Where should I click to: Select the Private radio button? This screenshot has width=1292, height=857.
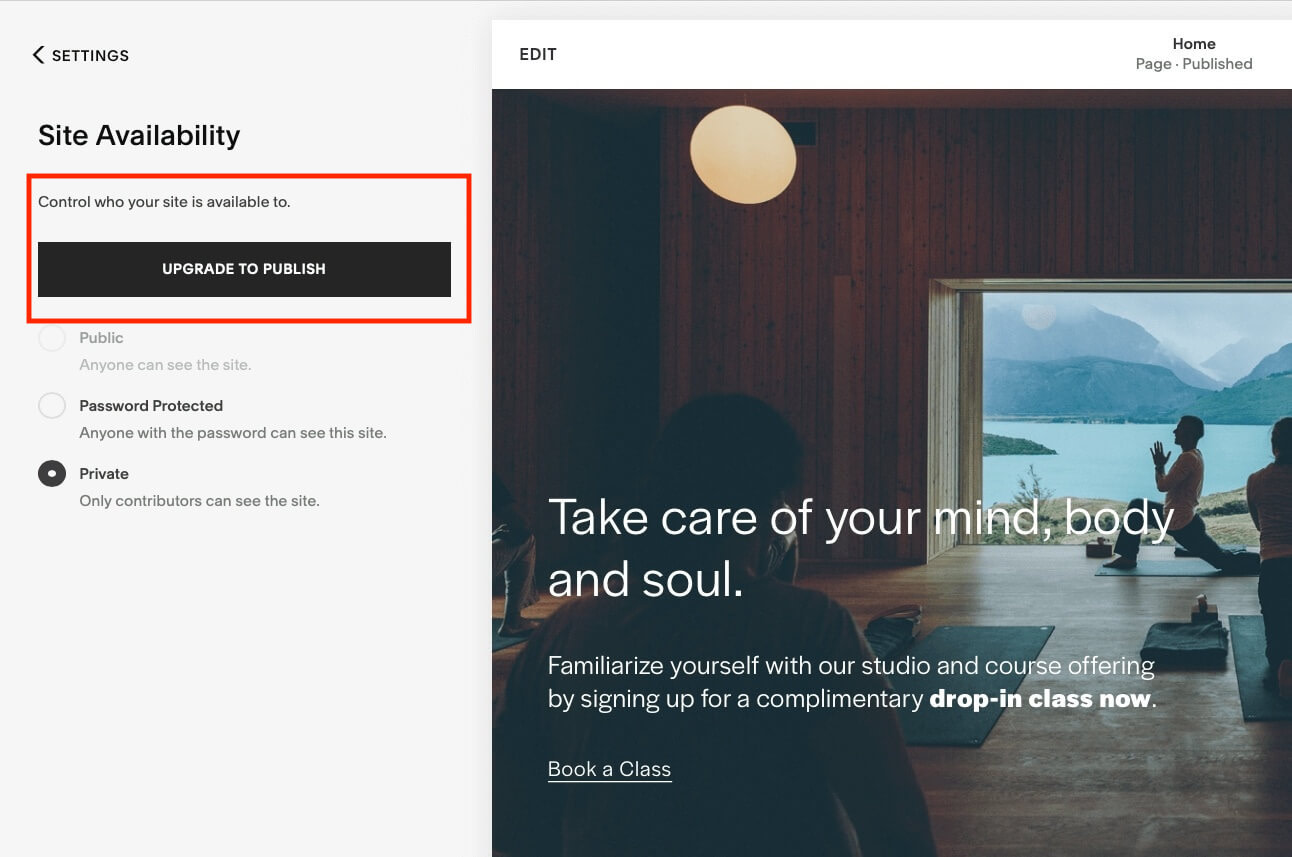pos(52,474)
